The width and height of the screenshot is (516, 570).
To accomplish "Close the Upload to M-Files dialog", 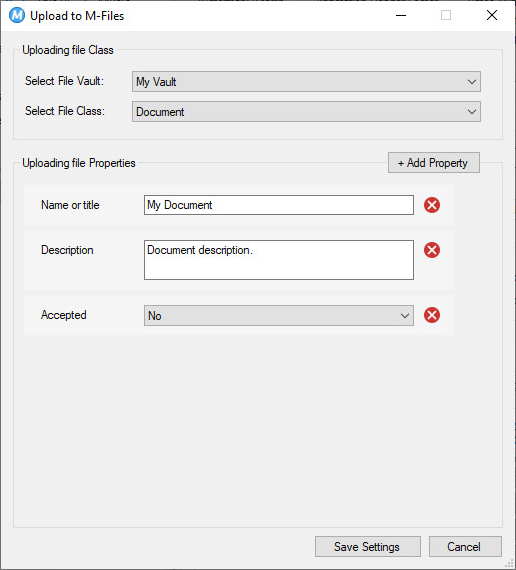I will [x=492, y=15].
